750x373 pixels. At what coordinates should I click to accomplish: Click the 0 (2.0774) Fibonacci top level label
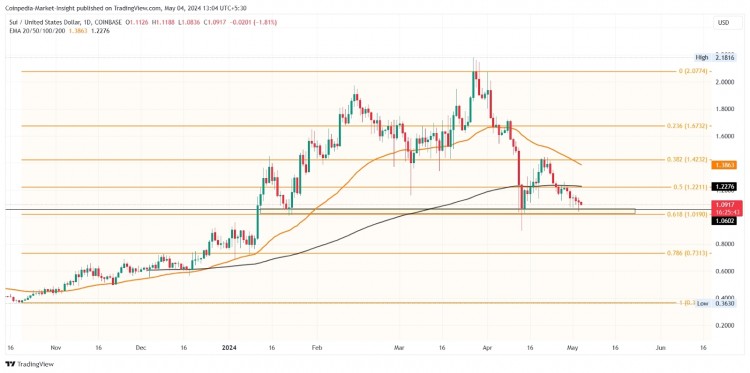click(695, 71)
